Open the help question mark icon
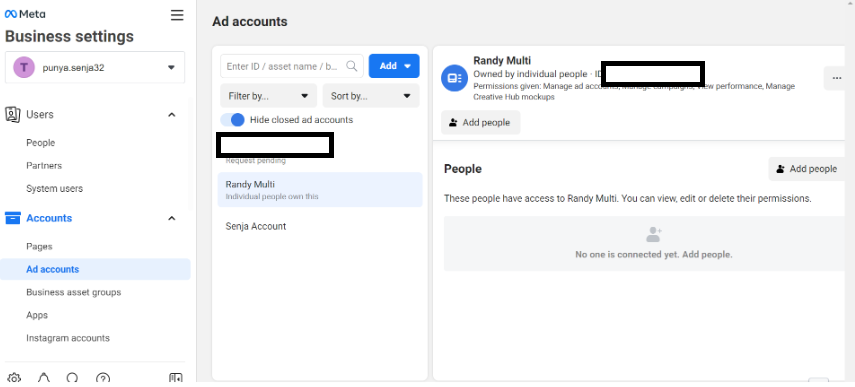Screen dimensions: 855x387 pos(103,378)
